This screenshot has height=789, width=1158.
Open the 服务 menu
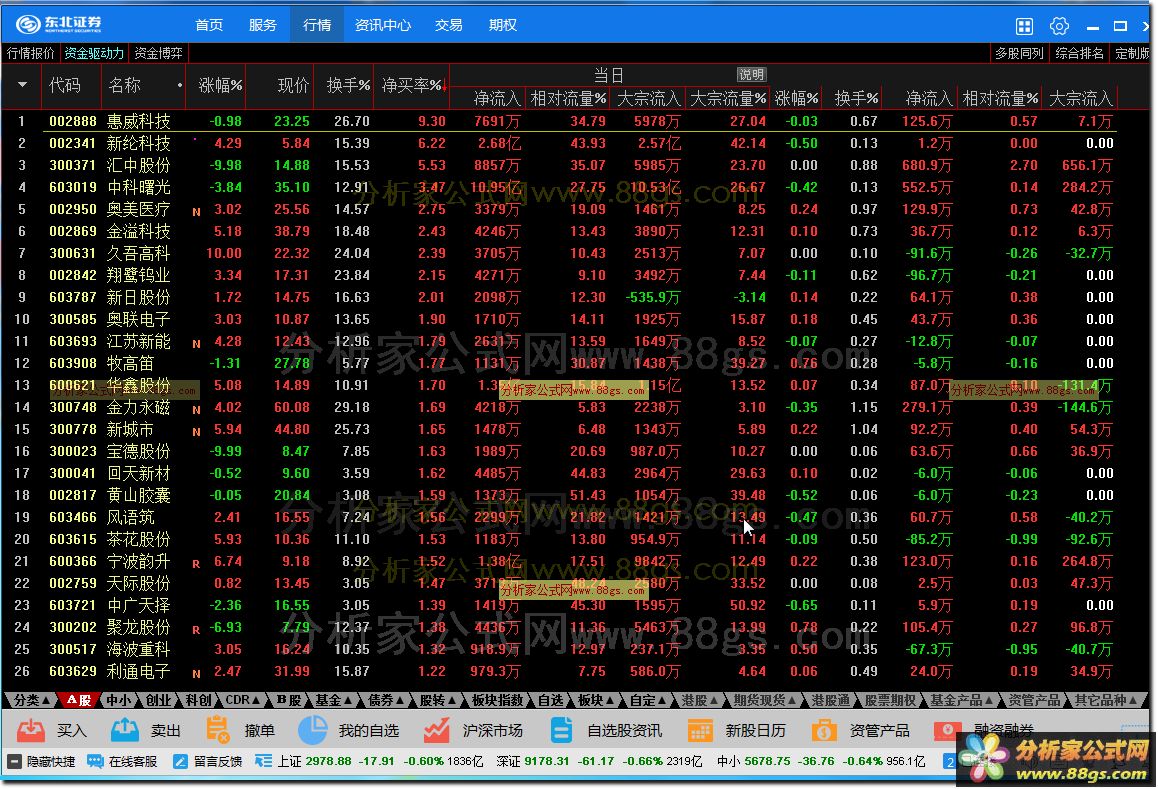click(x=262, y=25)
